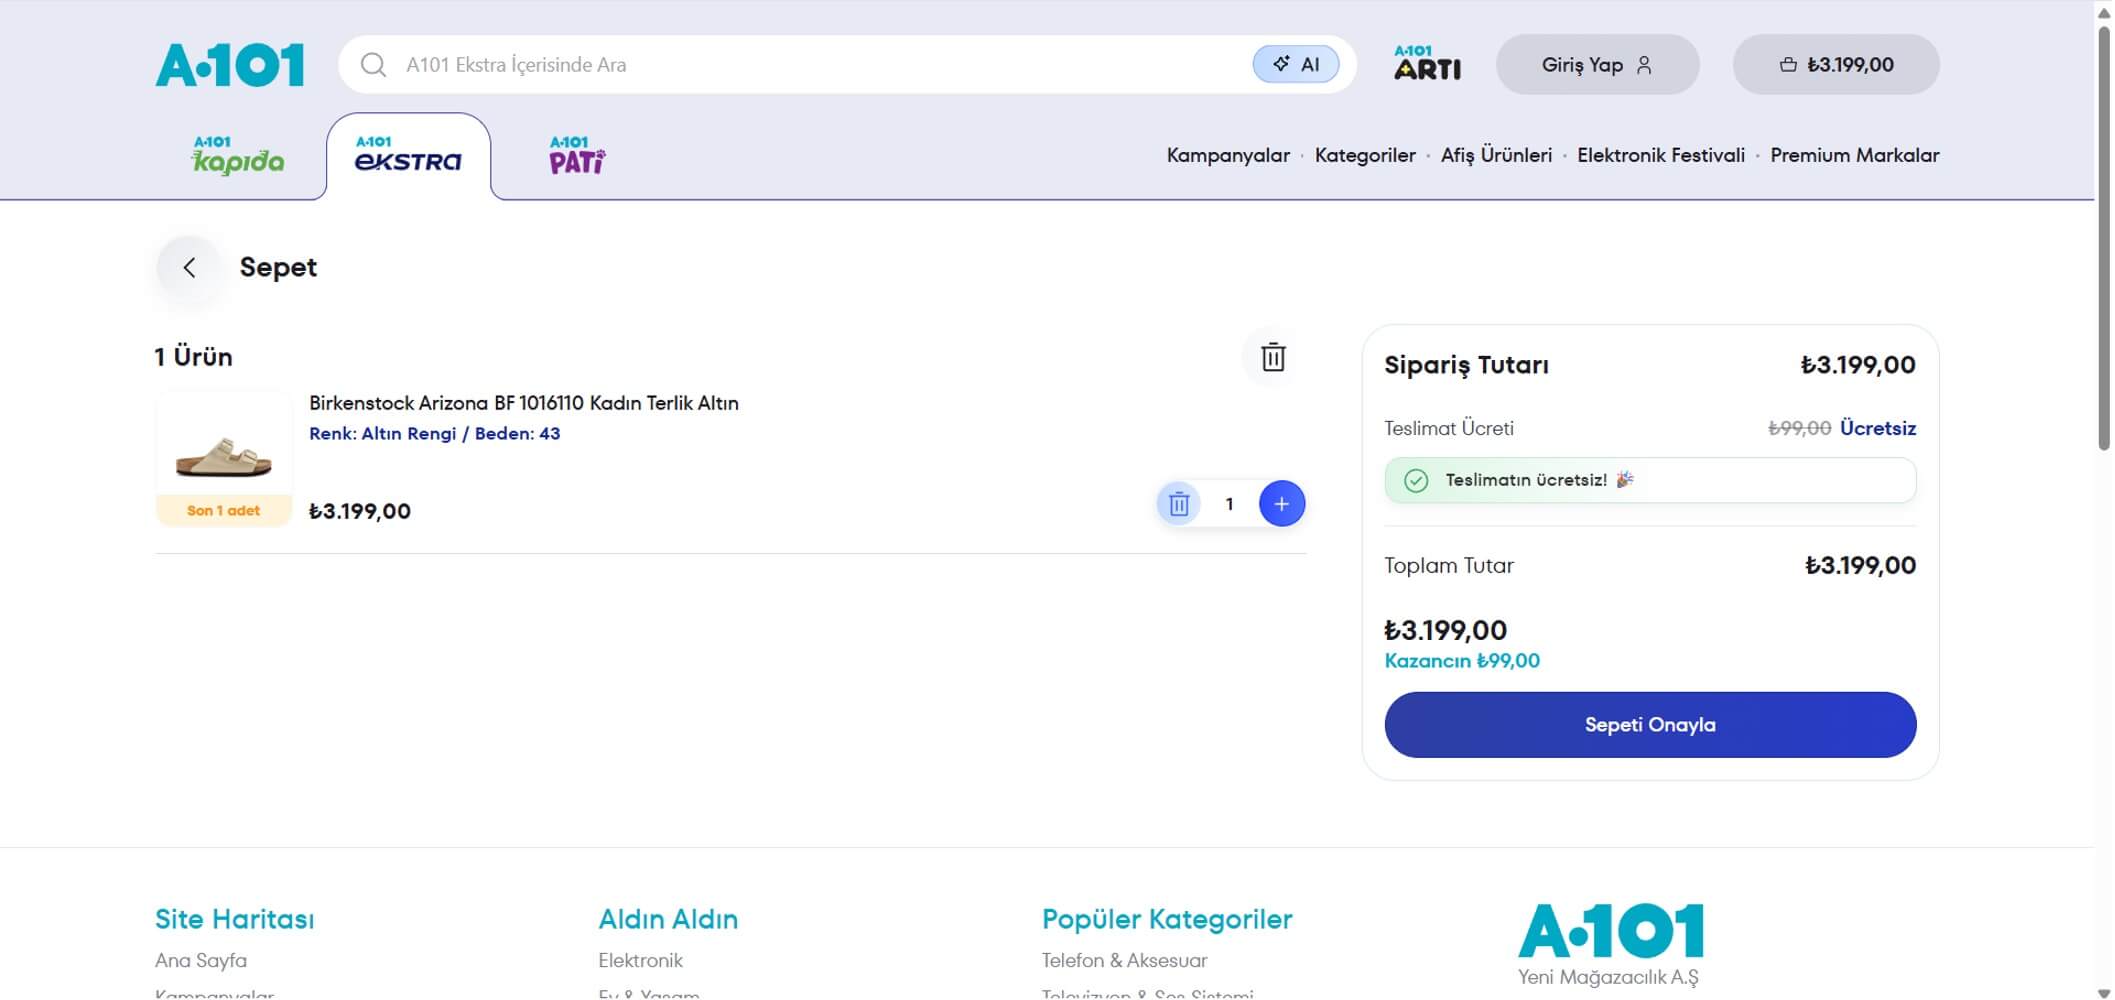Screen dimensions: 2115x1000
Task: Click Kazancın ₺99,00 savings text
Action: pos(1462,661)
